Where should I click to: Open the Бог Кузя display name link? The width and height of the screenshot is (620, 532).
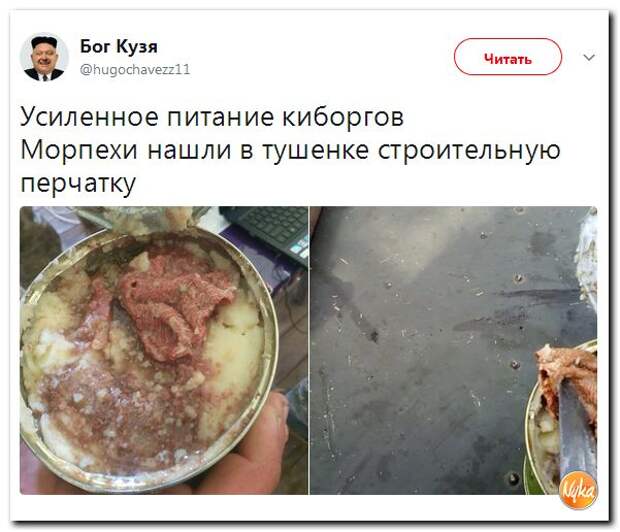tap(119, 47)
